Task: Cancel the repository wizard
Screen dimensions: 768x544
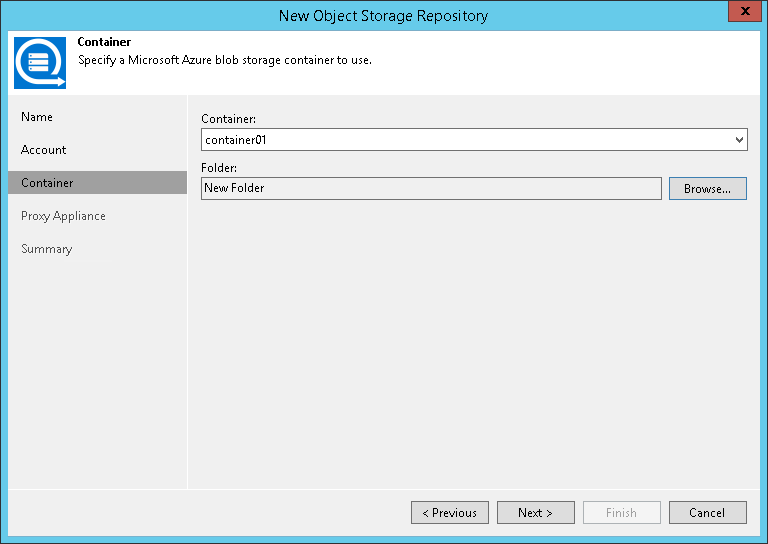Action: 708,513
